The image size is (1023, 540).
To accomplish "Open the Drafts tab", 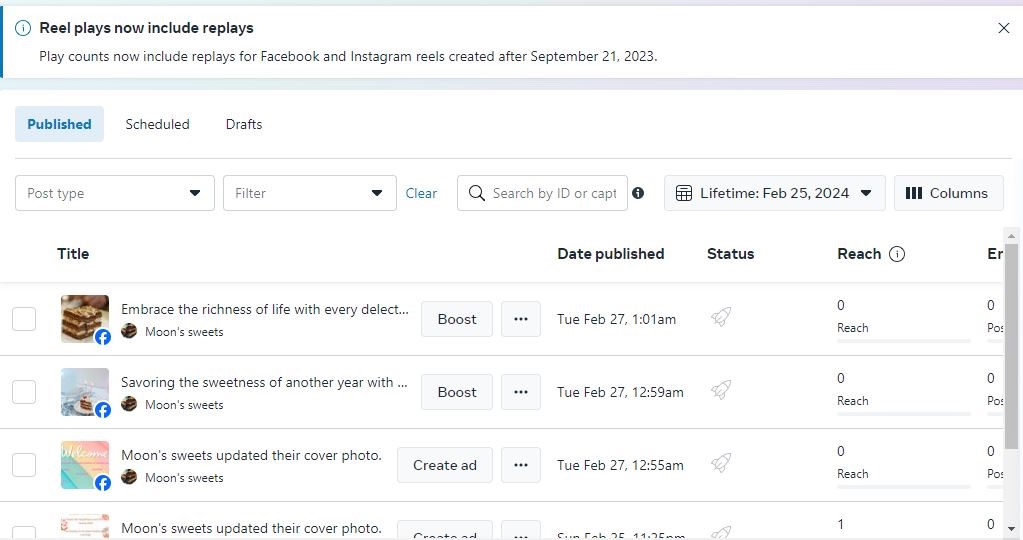I will coord(244,124).
